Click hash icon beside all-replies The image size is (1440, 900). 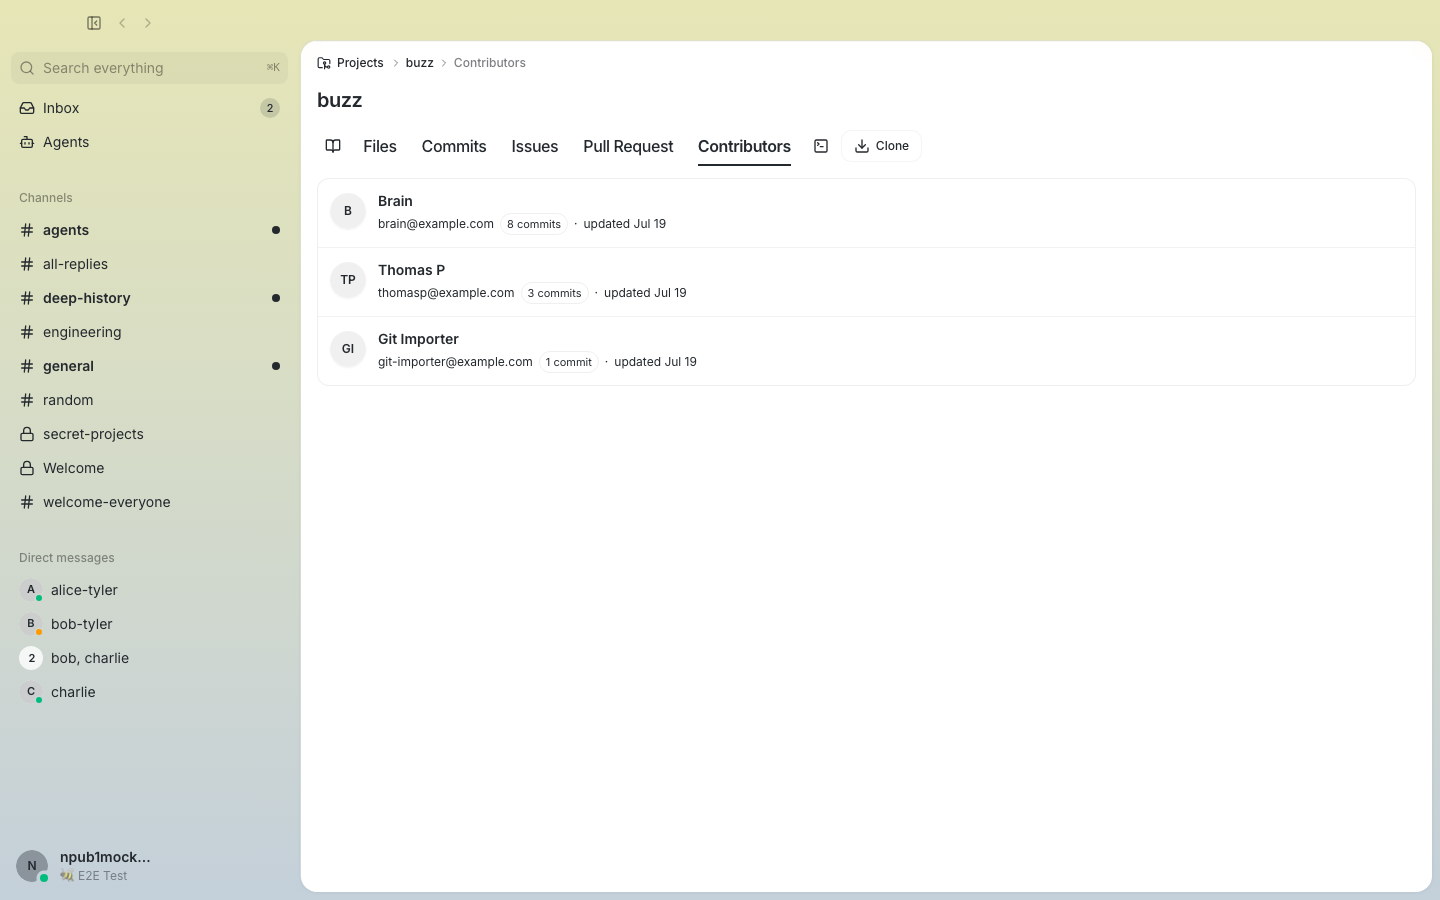(27, 264)
